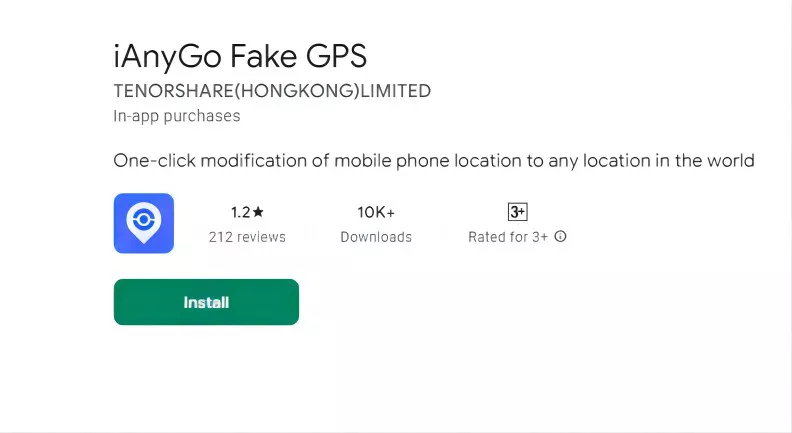792x433 pixels.
Task: Click the Downloads label
Action: [x=376, y=237]
